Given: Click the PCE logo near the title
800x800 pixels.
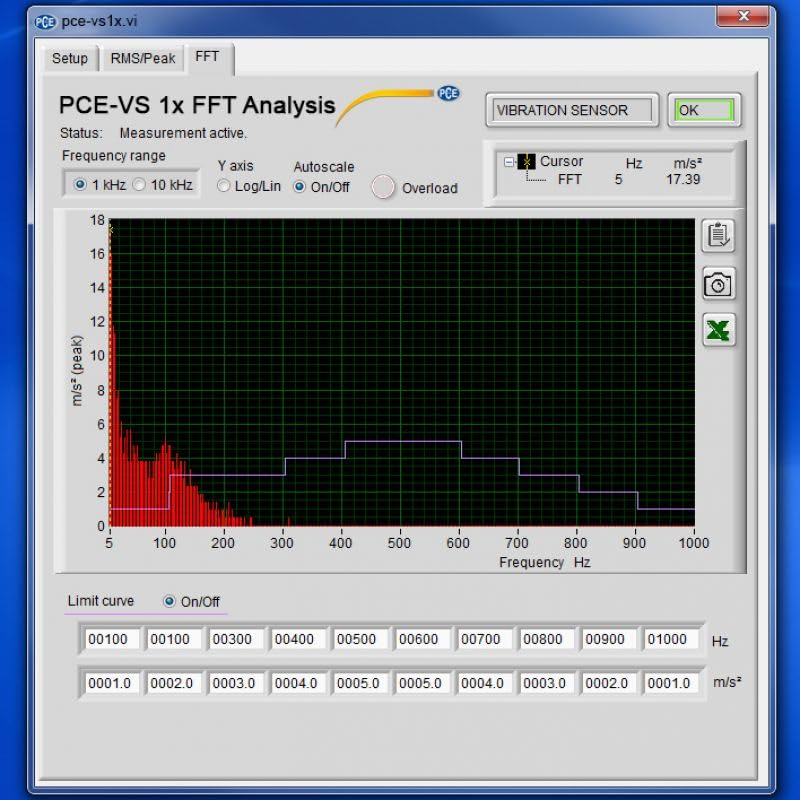Looking at the screenshot, I should click(449, 92).
